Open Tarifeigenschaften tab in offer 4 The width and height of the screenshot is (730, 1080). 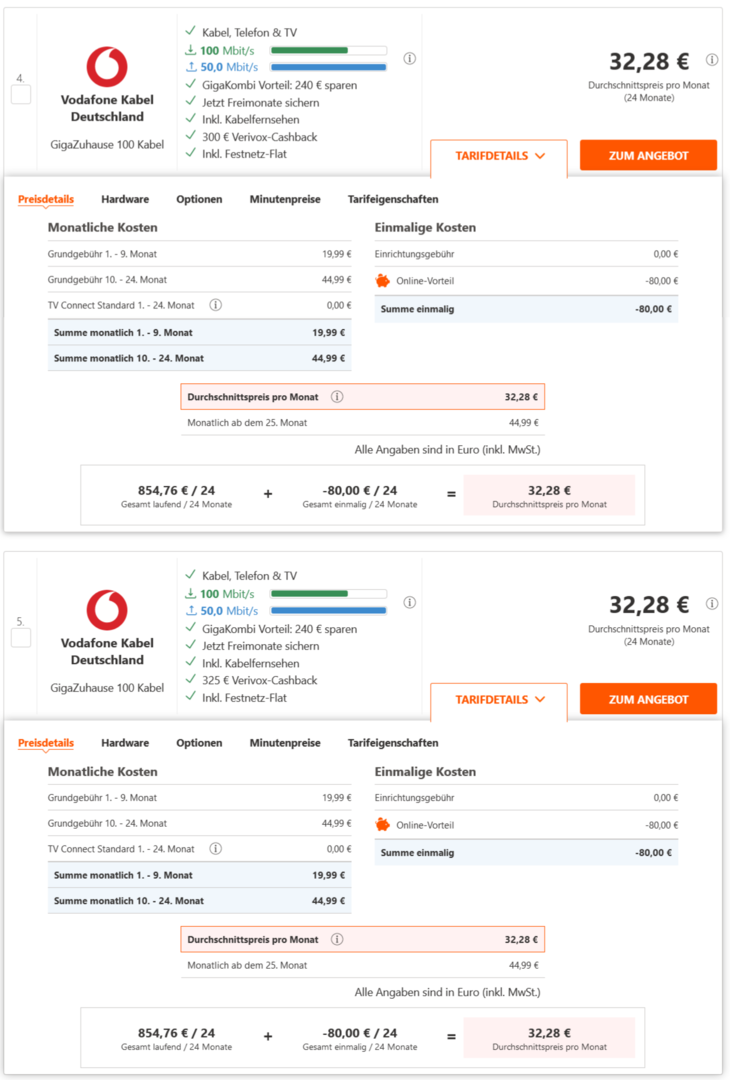[393, 199]
